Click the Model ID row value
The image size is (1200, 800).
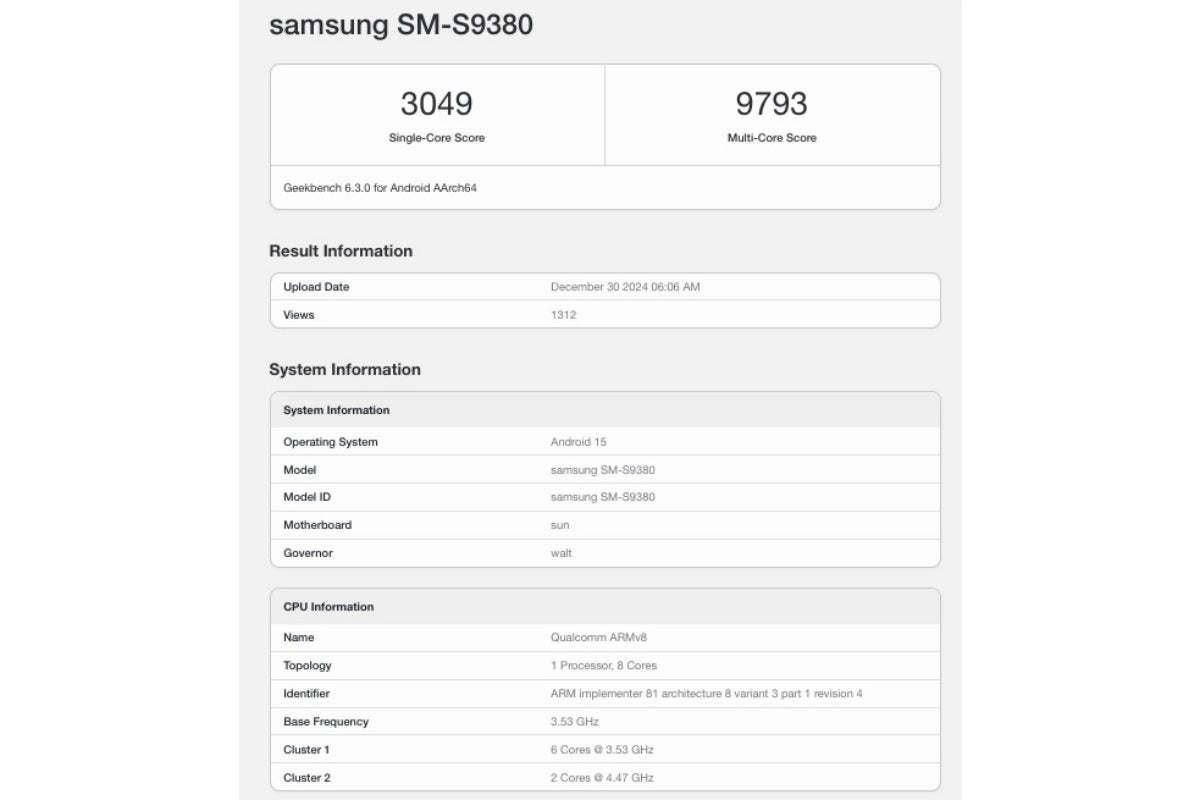pyautogui.click(x=602, y=497)
